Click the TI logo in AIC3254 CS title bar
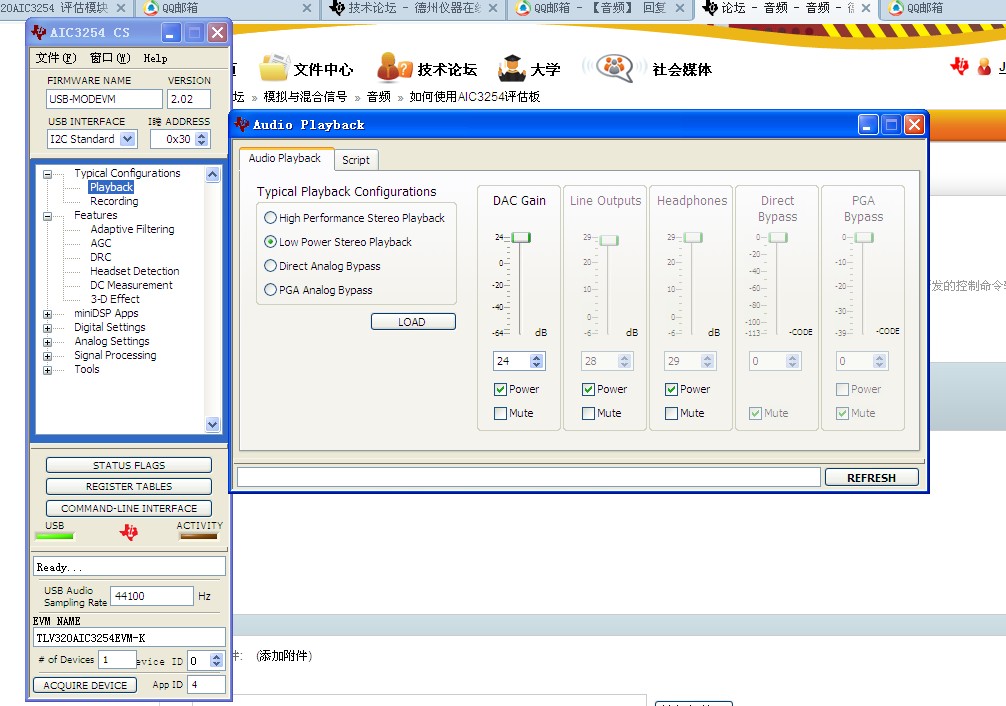This screenshot has width=1006, height=706. 38,32
